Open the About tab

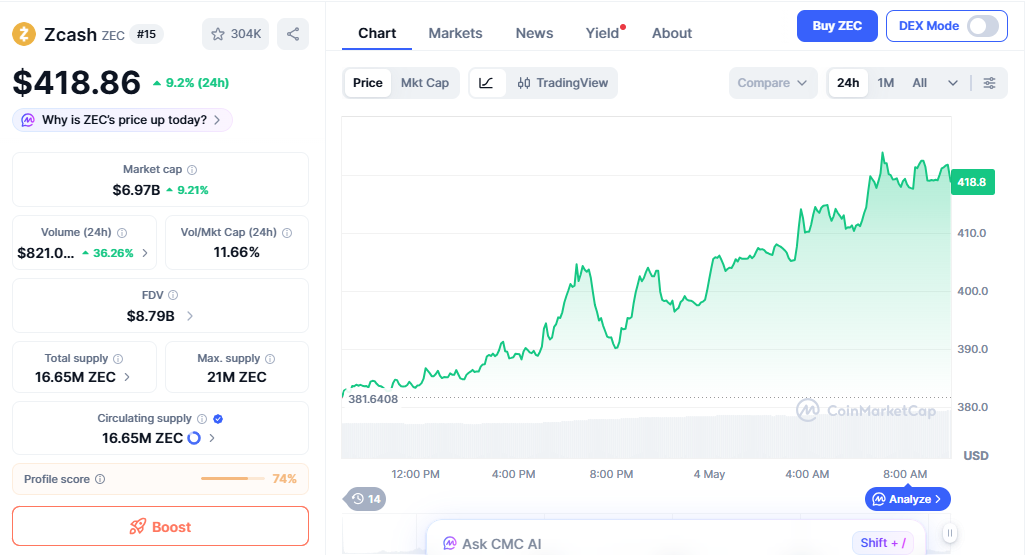[x=672, y=33]
